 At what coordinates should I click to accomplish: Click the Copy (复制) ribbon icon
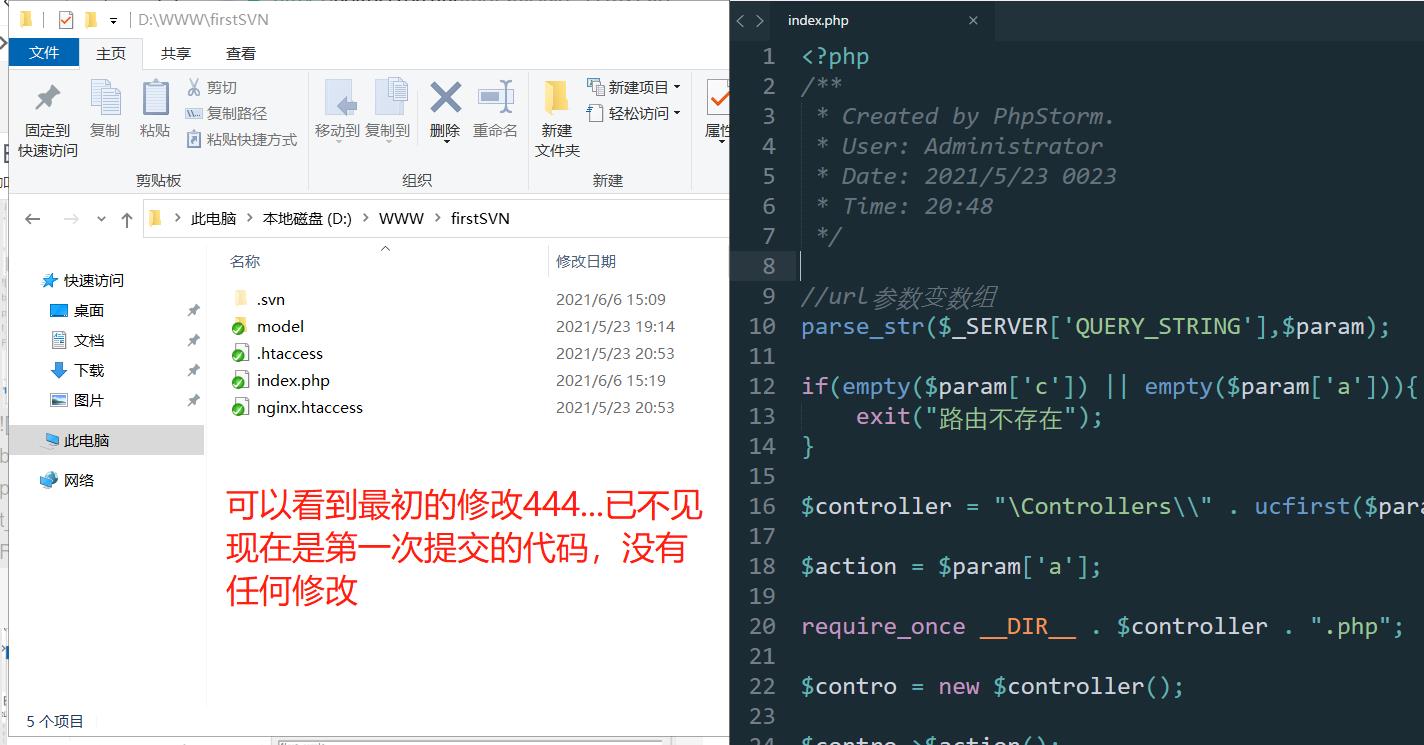[x=105, y=98]
